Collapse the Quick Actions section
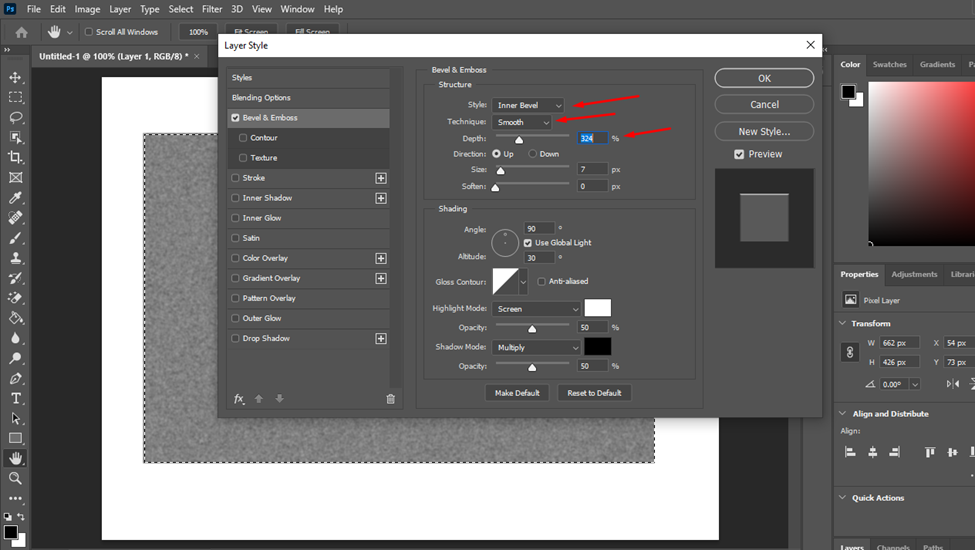Screen dimensions: 975x550 coord(843,497)
